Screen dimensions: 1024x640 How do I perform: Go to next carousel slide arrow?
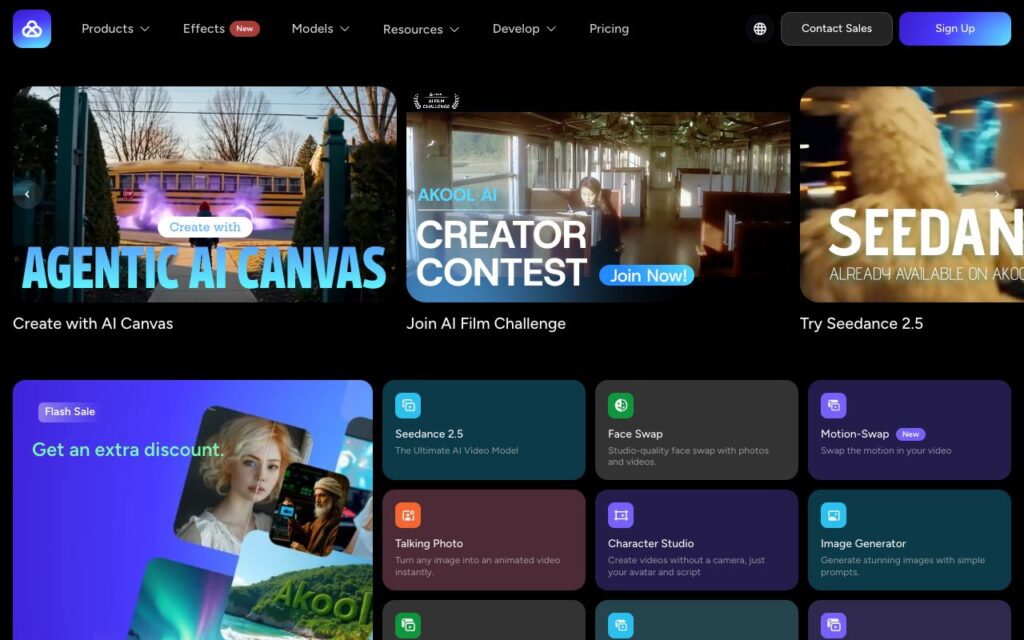point(997,194)
